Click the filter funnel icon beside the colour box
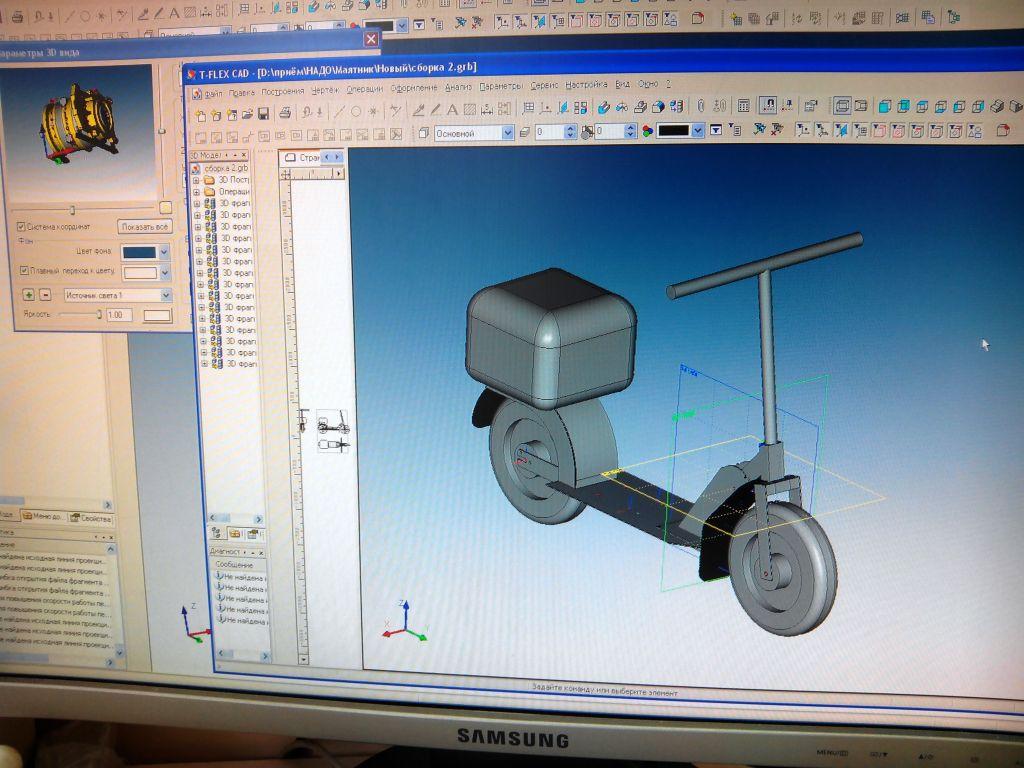The height and width of the screenshot is (768, 1024). [x=716, y=131]
